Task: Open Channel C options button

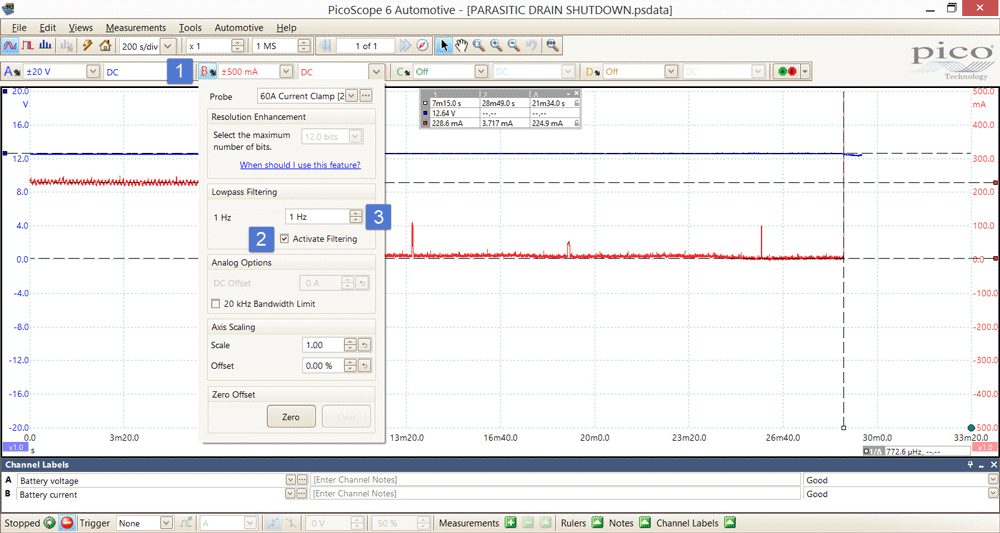Action: point(402,71)
